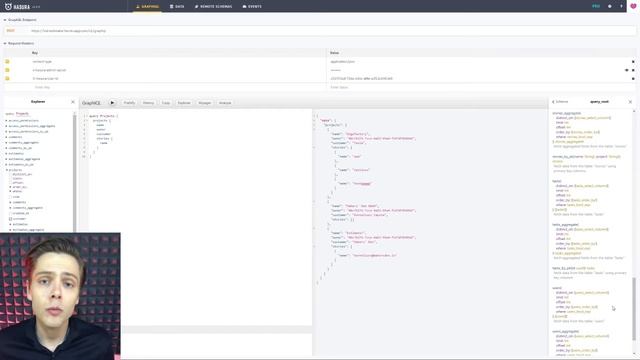The height and width of the screenshot is (360, 640).
Task: Open tasks_by_pk in the docs list
Action: pos(564,269)
